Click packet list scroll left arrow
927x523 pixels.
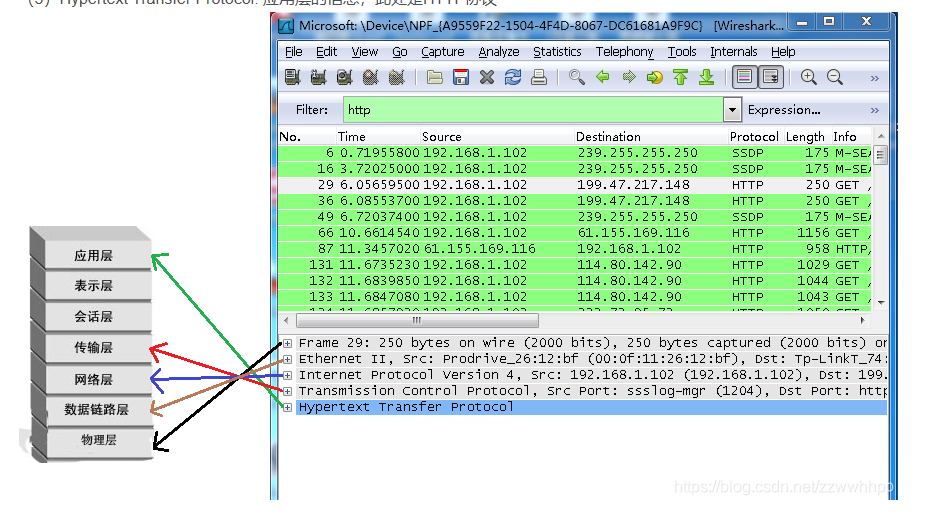(287, 320)
